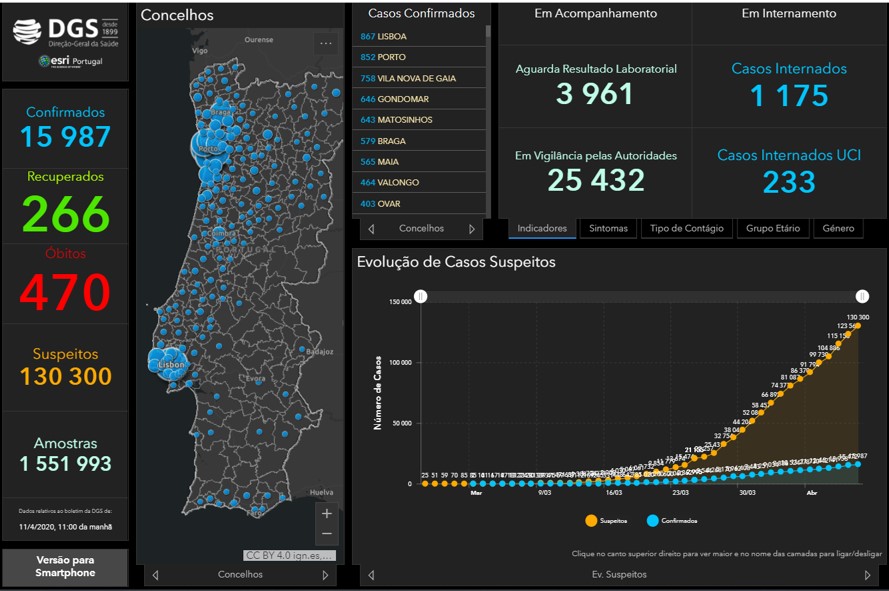Open Versão para Smartphone

65,567
